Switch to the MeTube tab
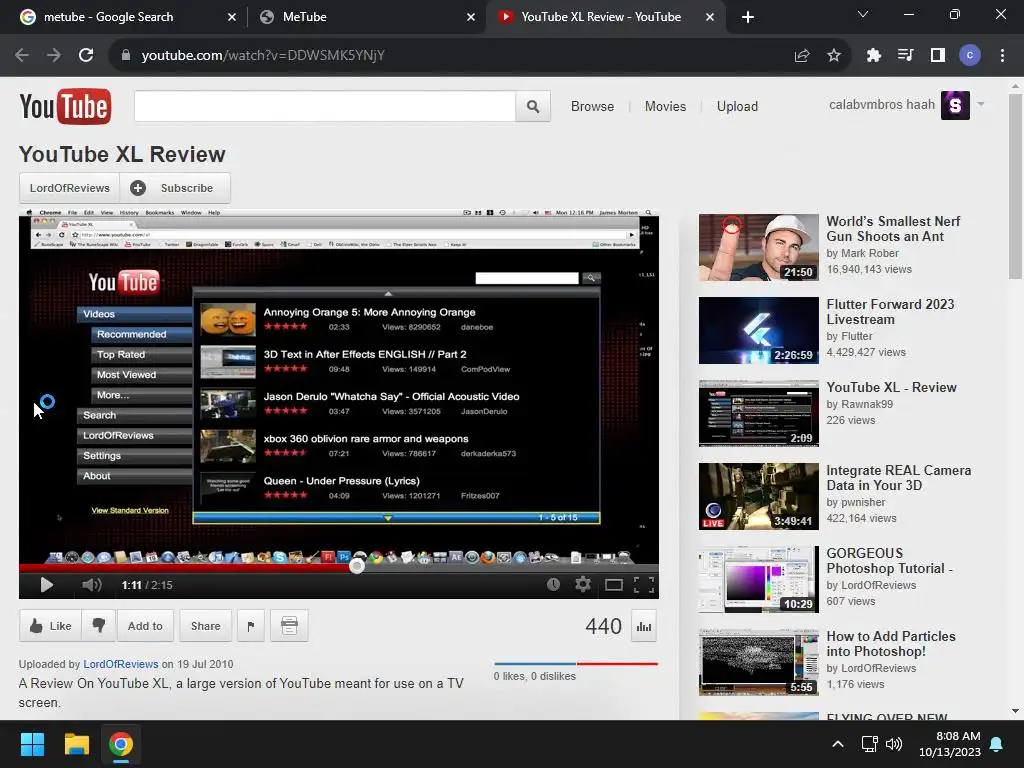Screen dimensions: 1024x768 (364, 17)
